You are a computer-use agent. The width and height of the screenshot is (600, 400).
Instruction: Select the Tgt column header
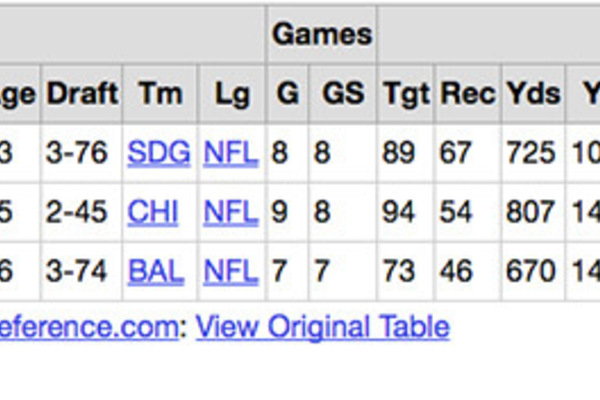click(x=406, y=94)
